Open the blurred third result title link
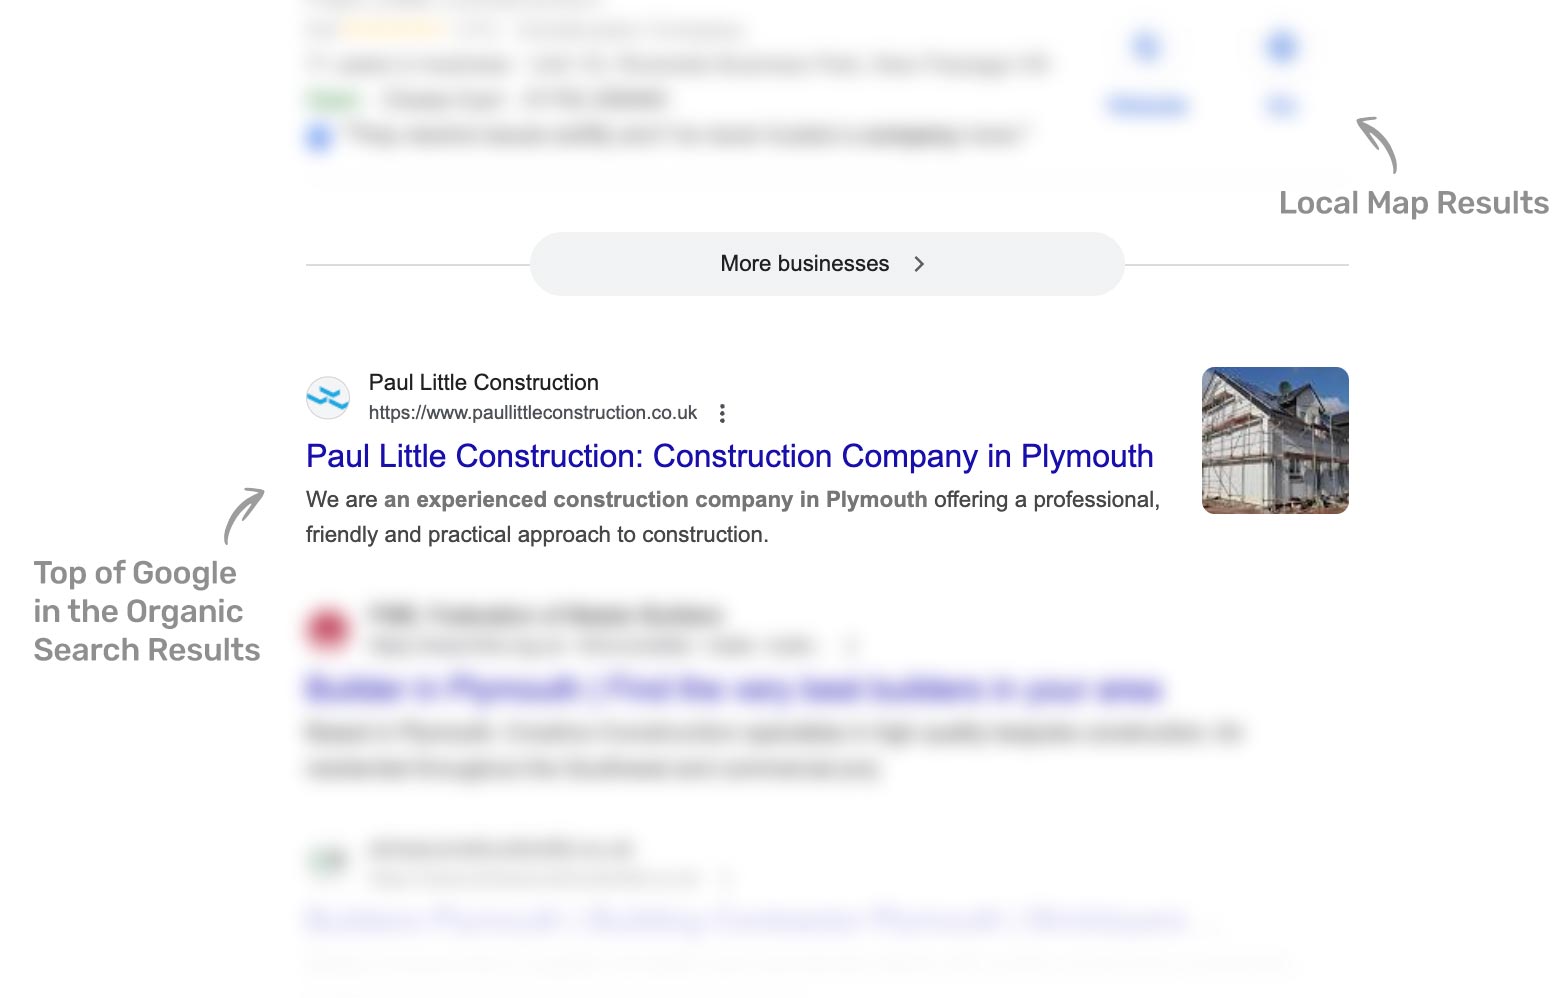 [745, 918]
